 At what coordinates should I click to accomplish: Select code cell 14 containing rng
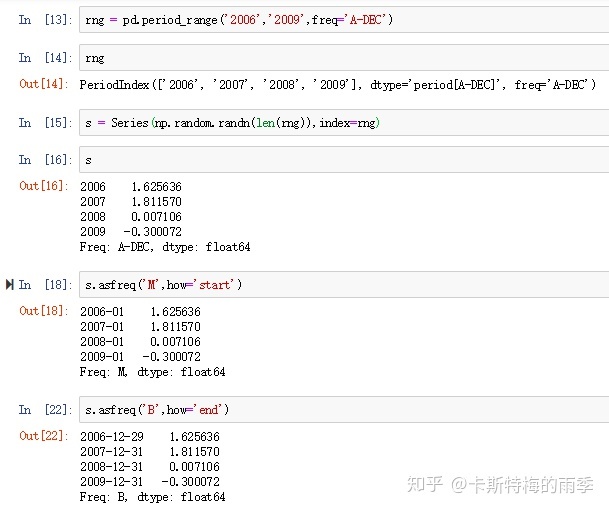(x=344, y=58)
